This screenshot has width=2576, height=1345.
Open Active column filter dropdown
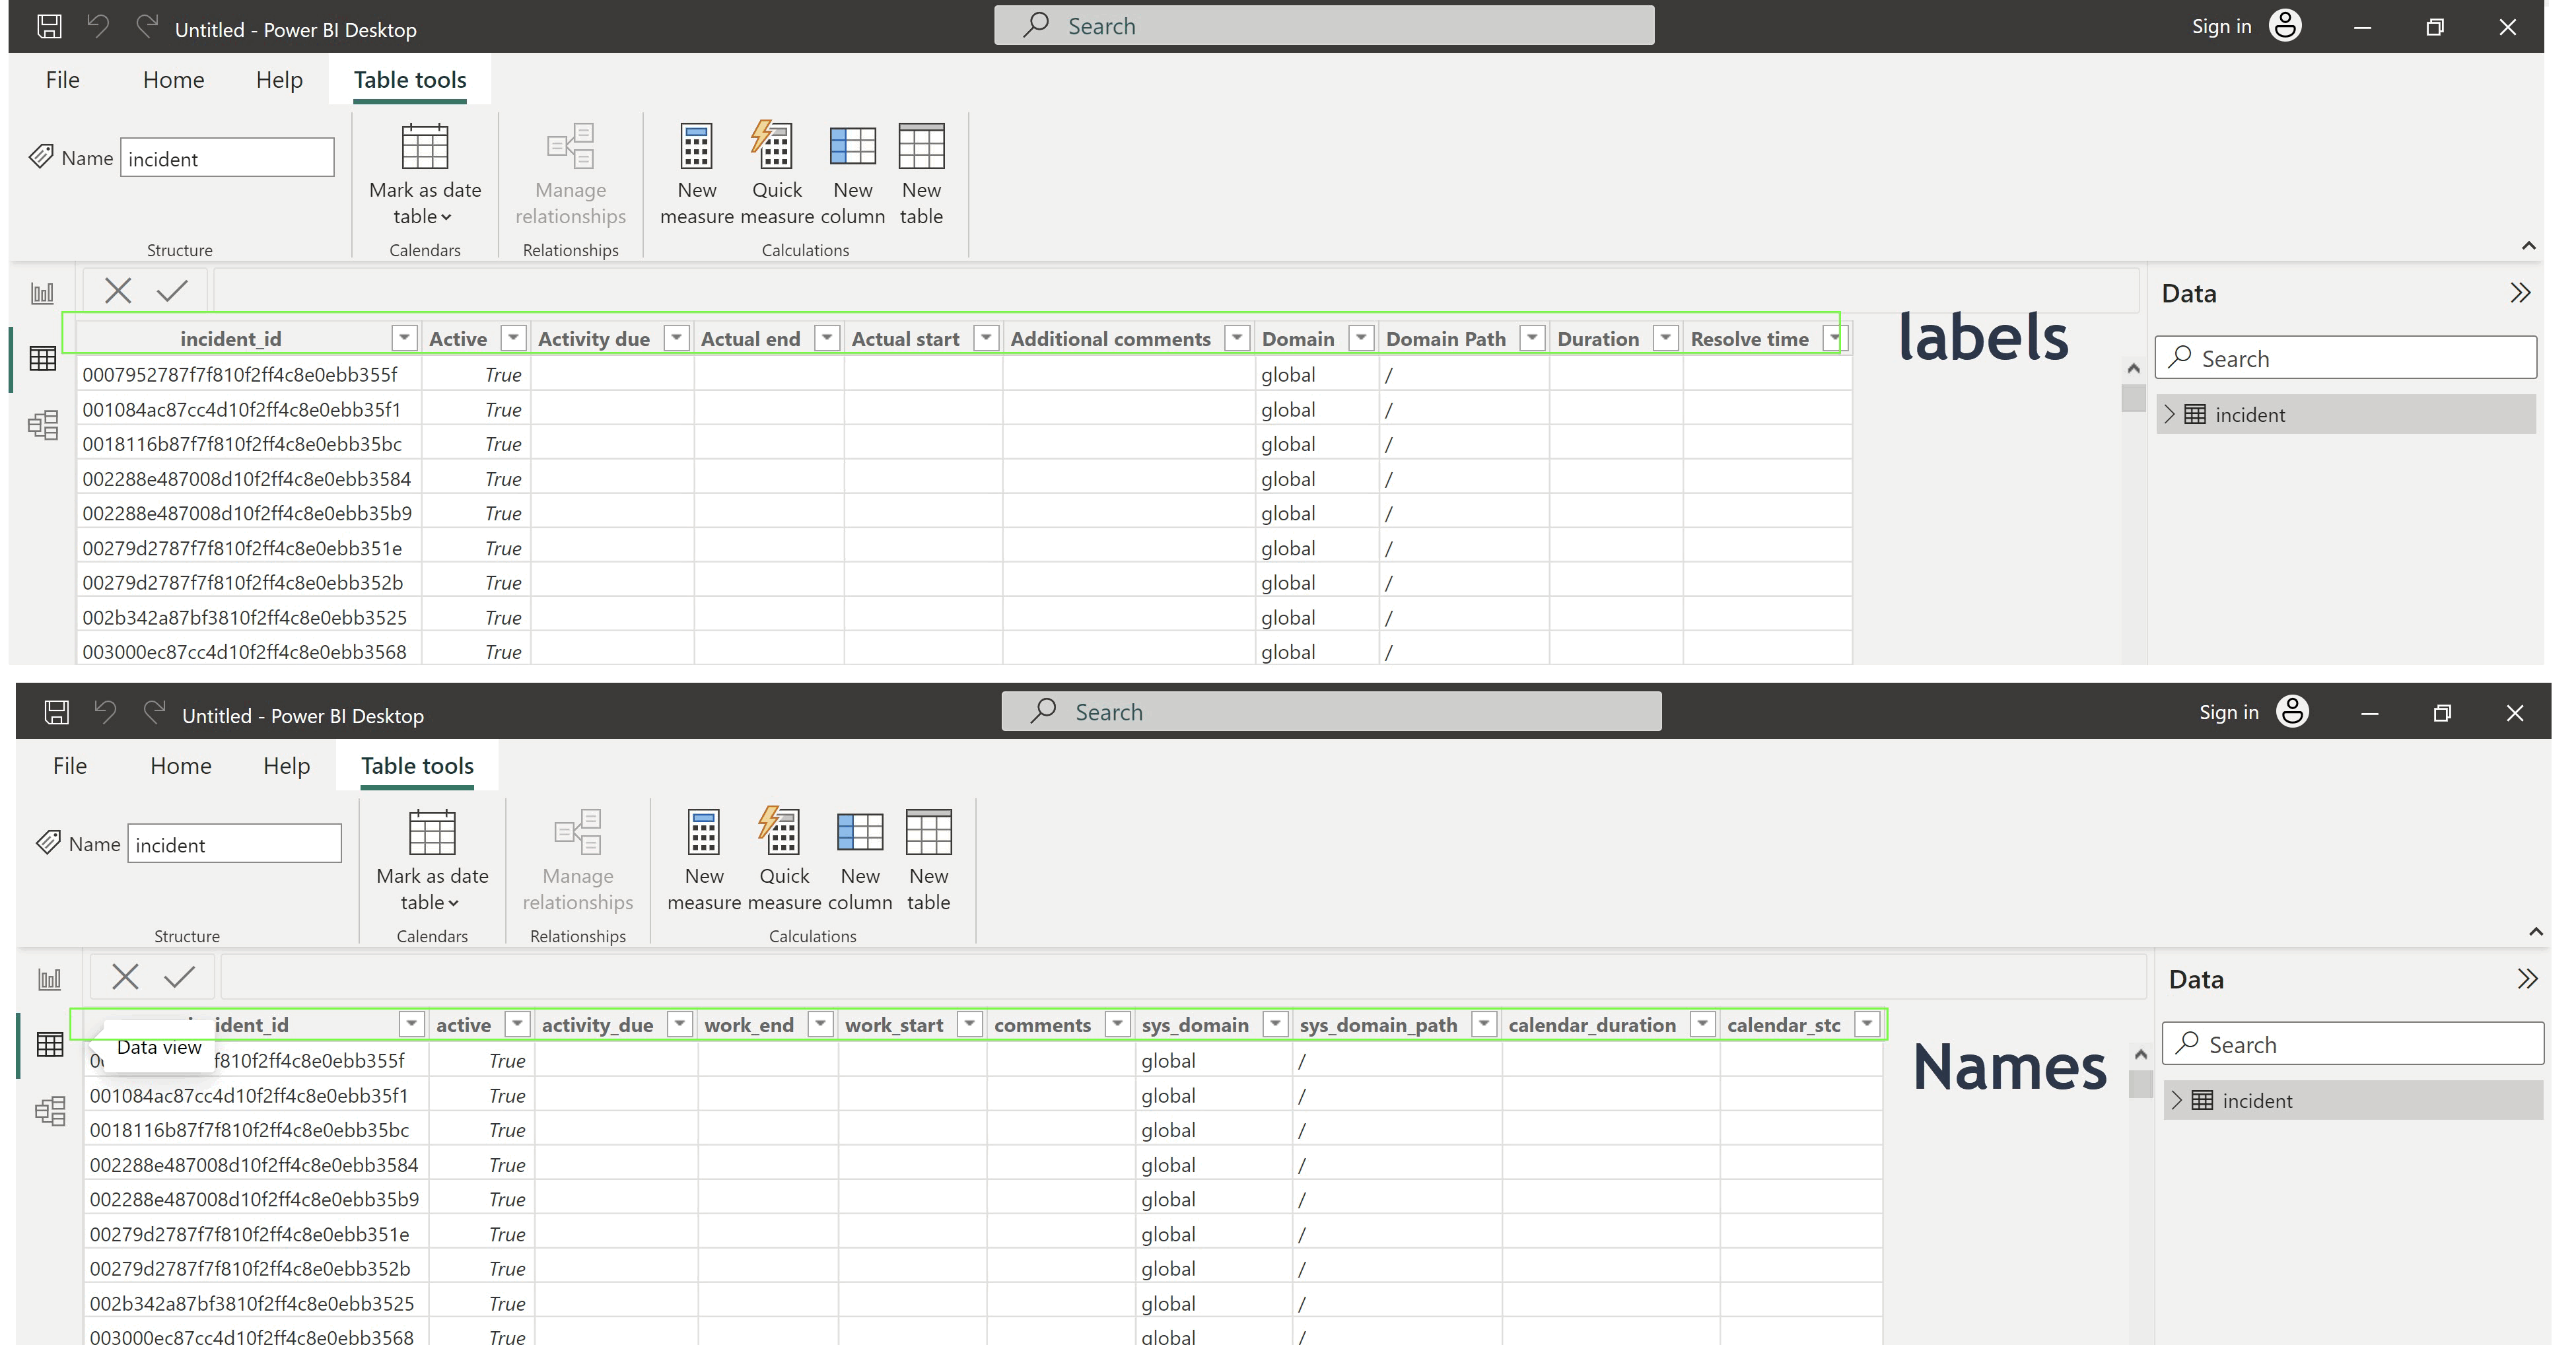(513, 338)
